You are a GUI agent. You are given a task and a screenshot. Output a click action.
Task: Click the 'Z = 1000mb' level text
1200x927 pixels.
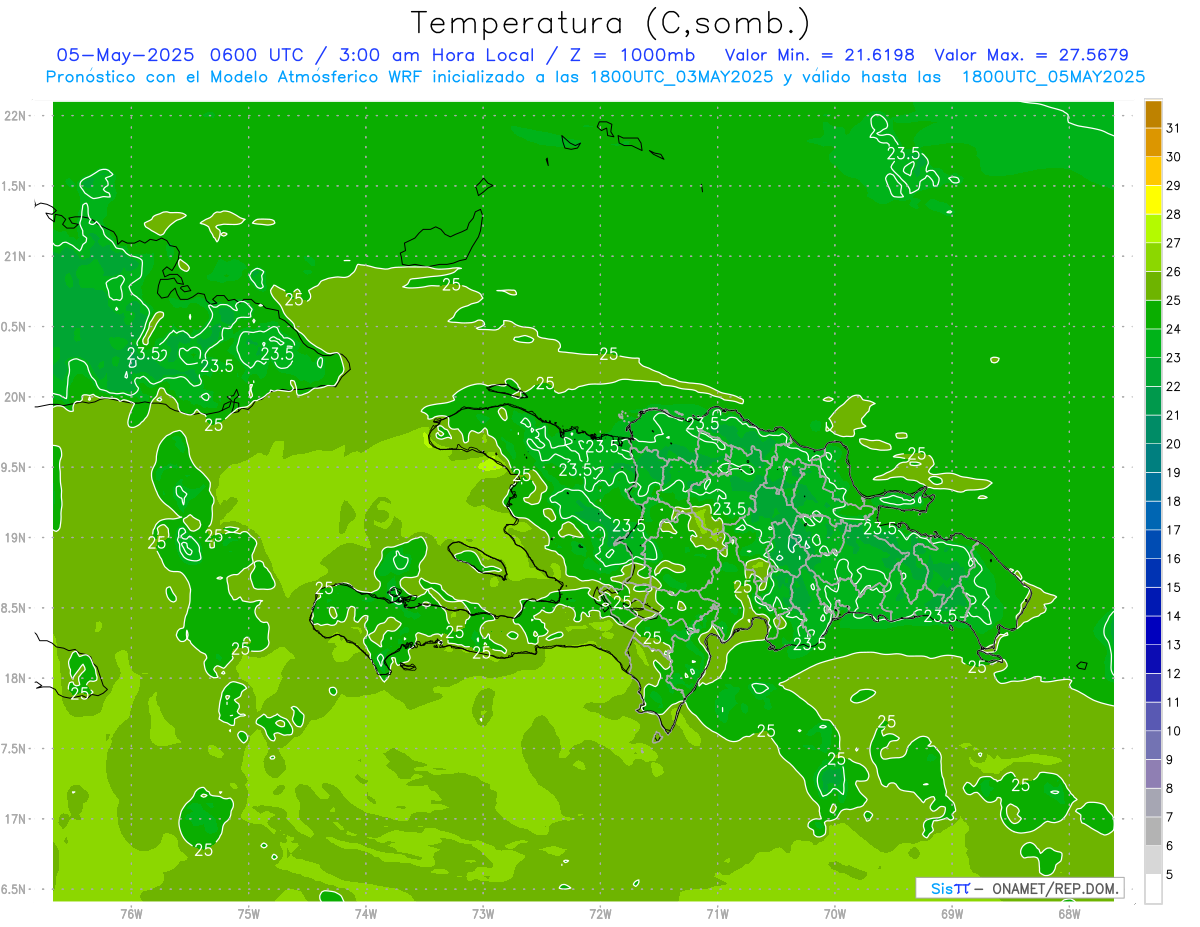pos(632,55)
